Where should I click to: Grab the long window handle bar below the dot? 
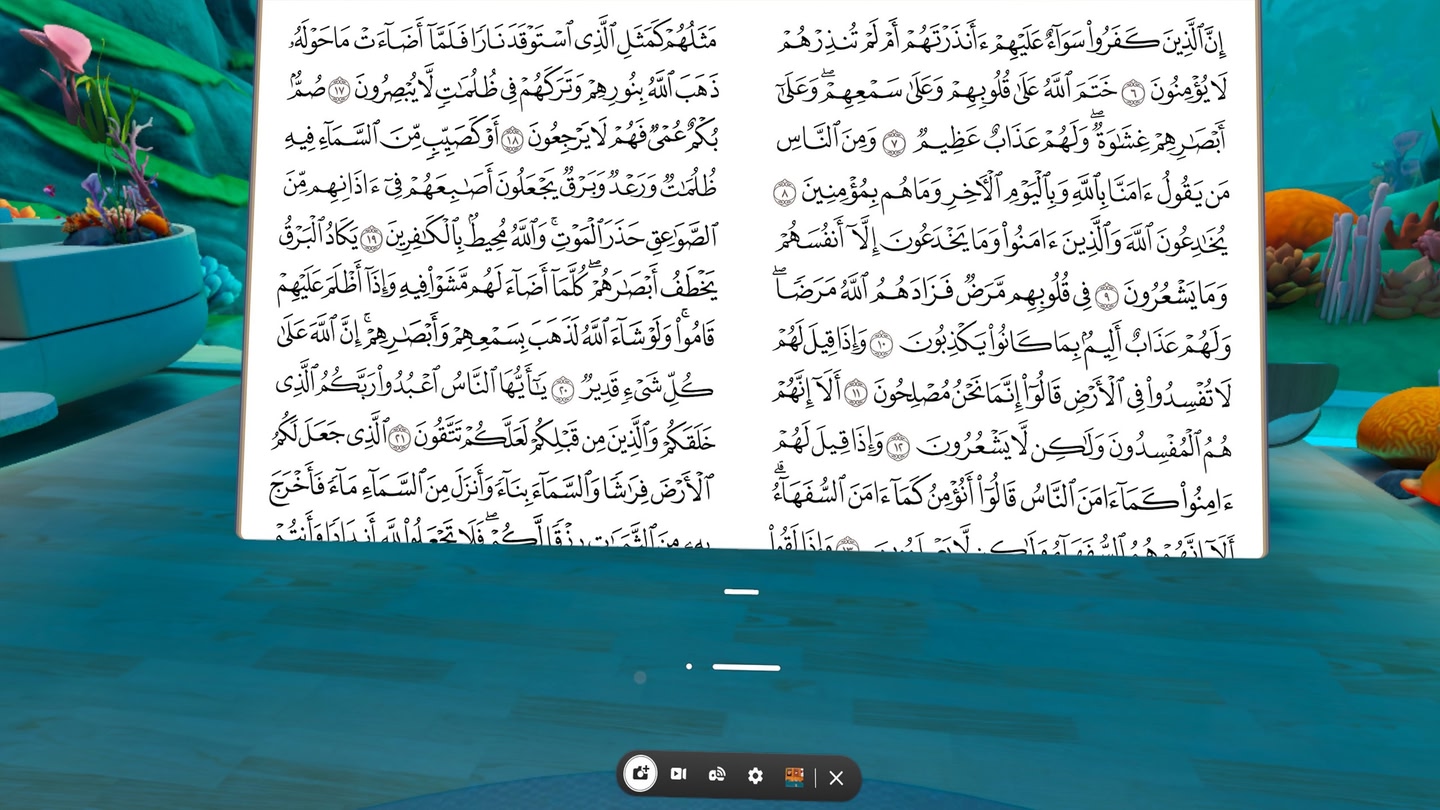tap(746, 667)
